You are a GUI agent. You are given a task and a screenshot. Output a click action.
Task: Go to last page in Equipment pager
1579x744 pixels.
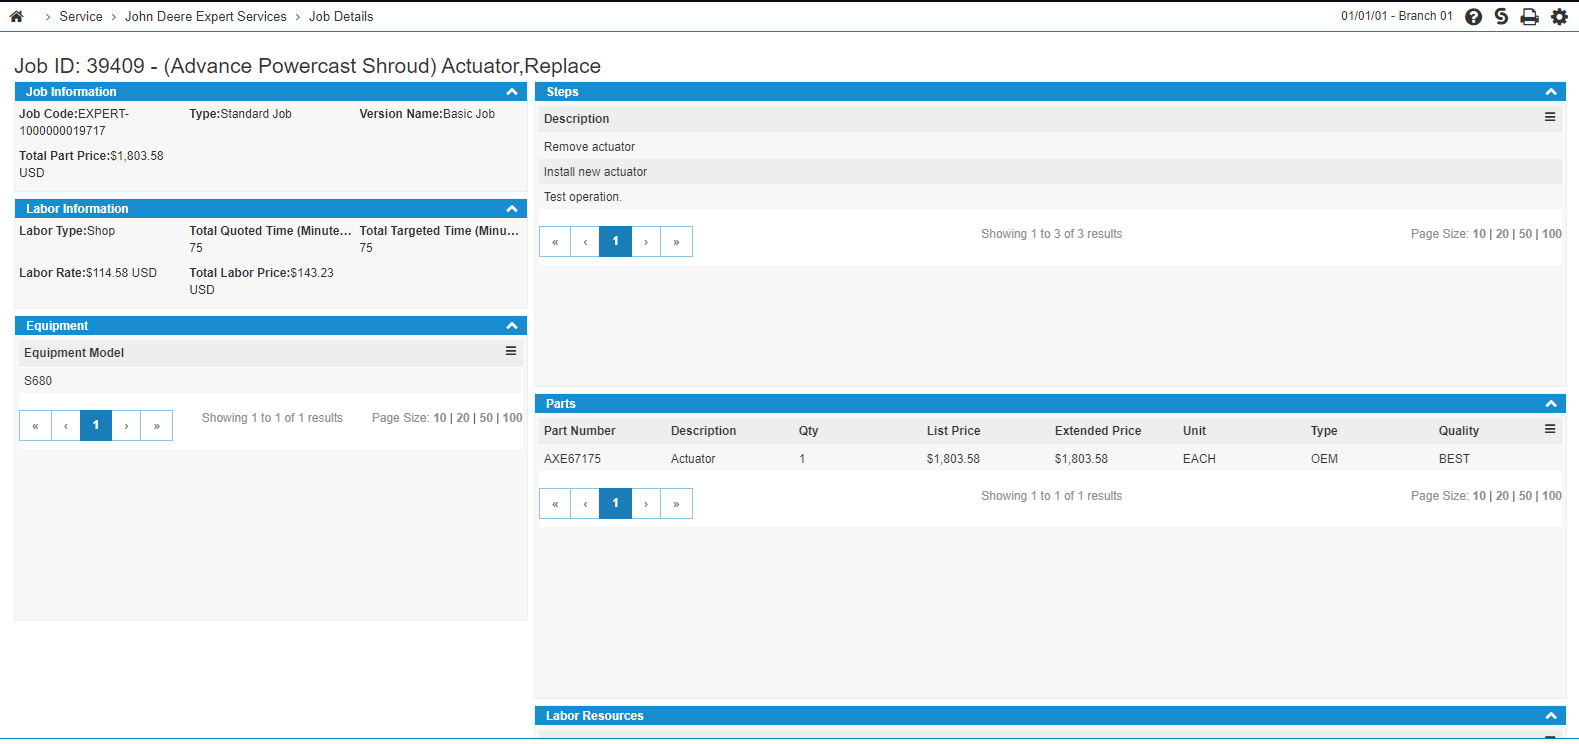tap(157, 425)
